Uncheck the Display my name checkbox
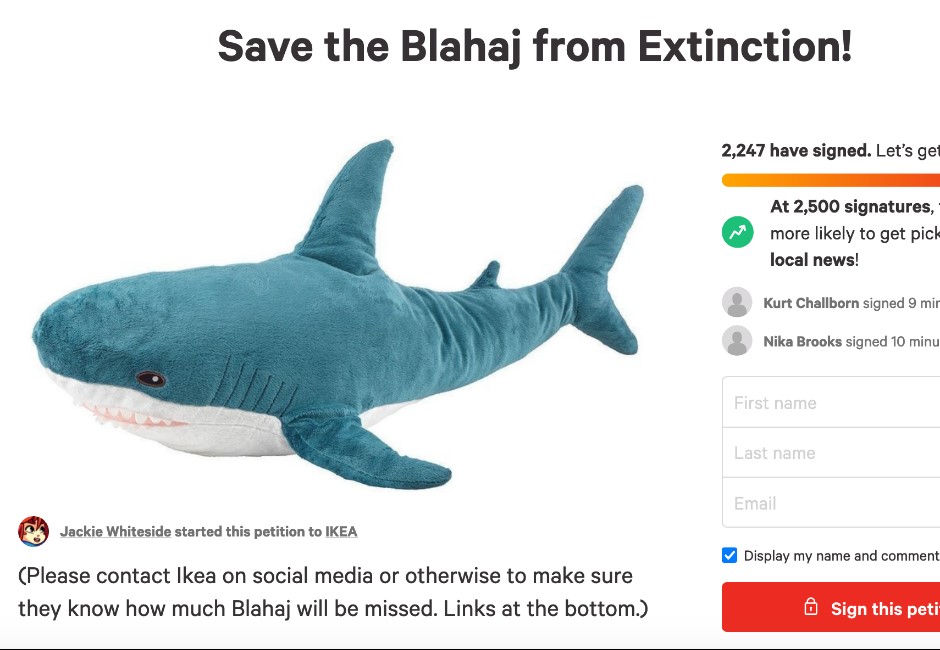The height and width of the screenshot is (650, 940). pos(730,556)
